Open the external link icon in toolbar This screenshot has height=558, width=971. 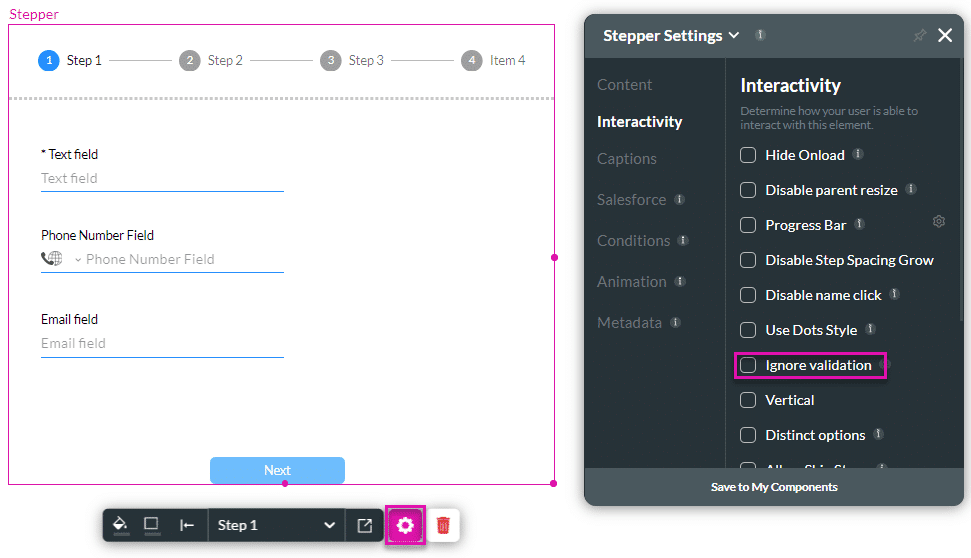(x=365, y=526)
